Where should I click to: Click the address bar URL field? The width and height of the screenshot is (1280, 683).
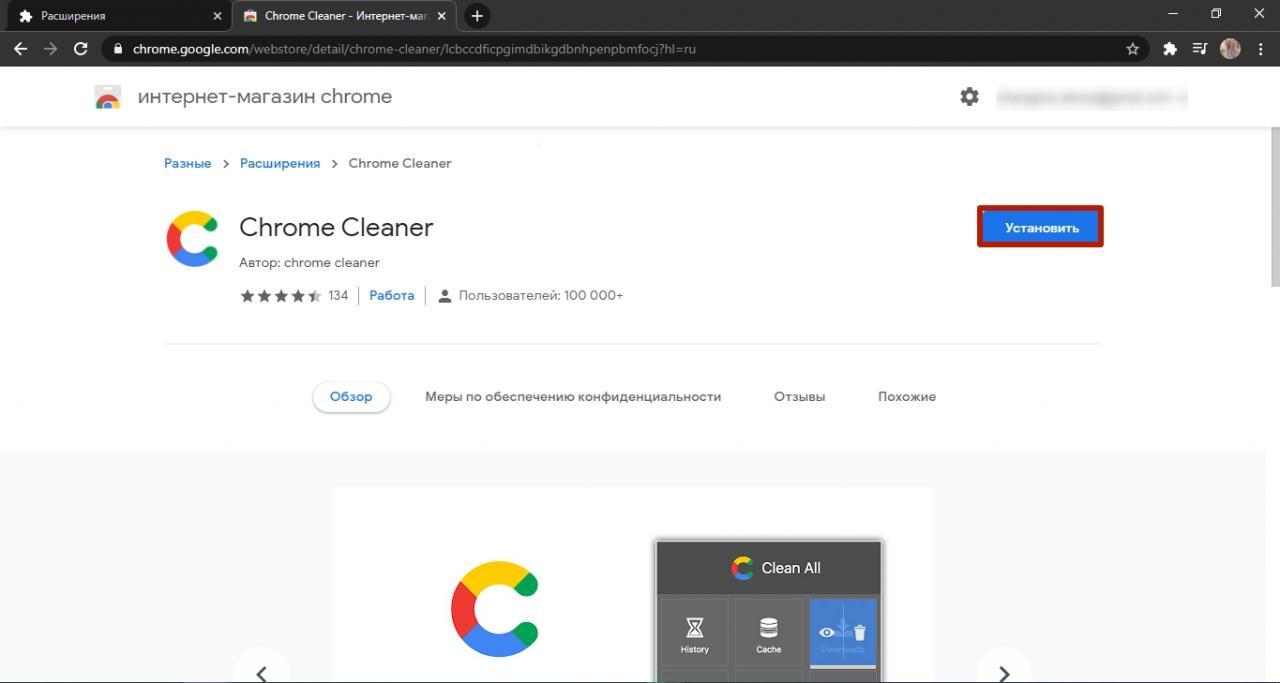pyautogui.click(x=625, y=48)
